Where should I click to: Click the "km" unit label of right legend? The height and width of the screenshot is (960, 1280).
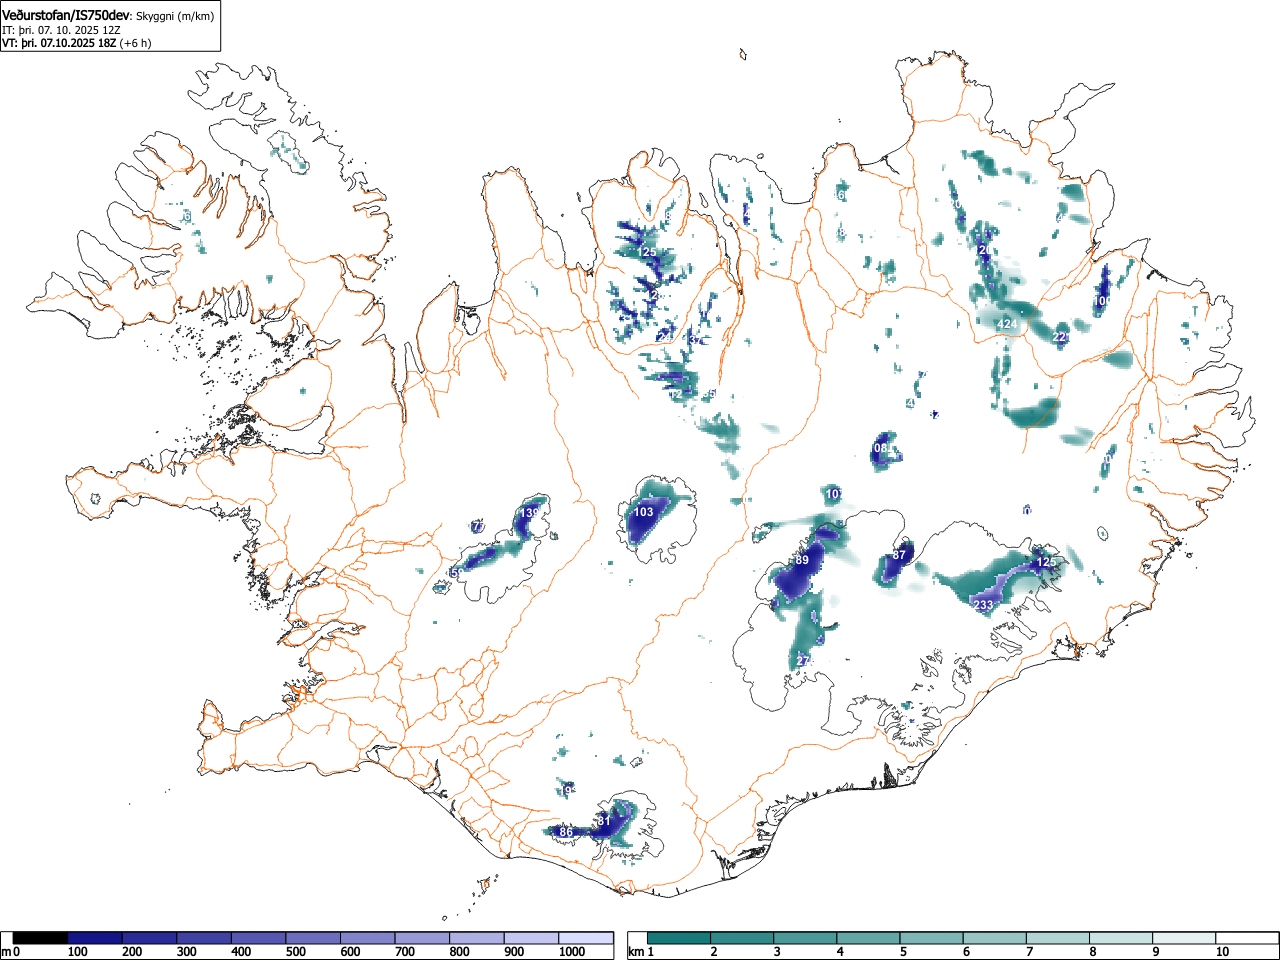[636, 953]
